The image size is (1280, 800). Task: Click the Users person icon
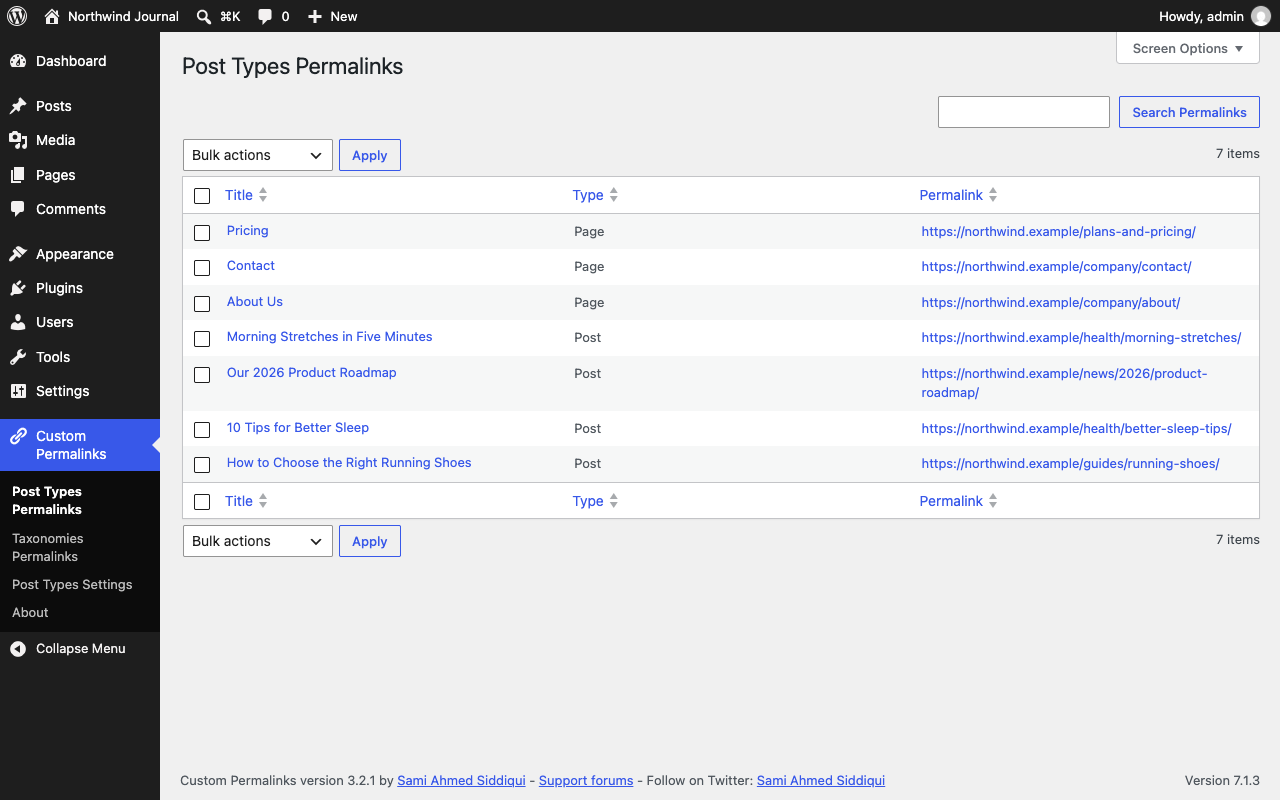point(18,322)
